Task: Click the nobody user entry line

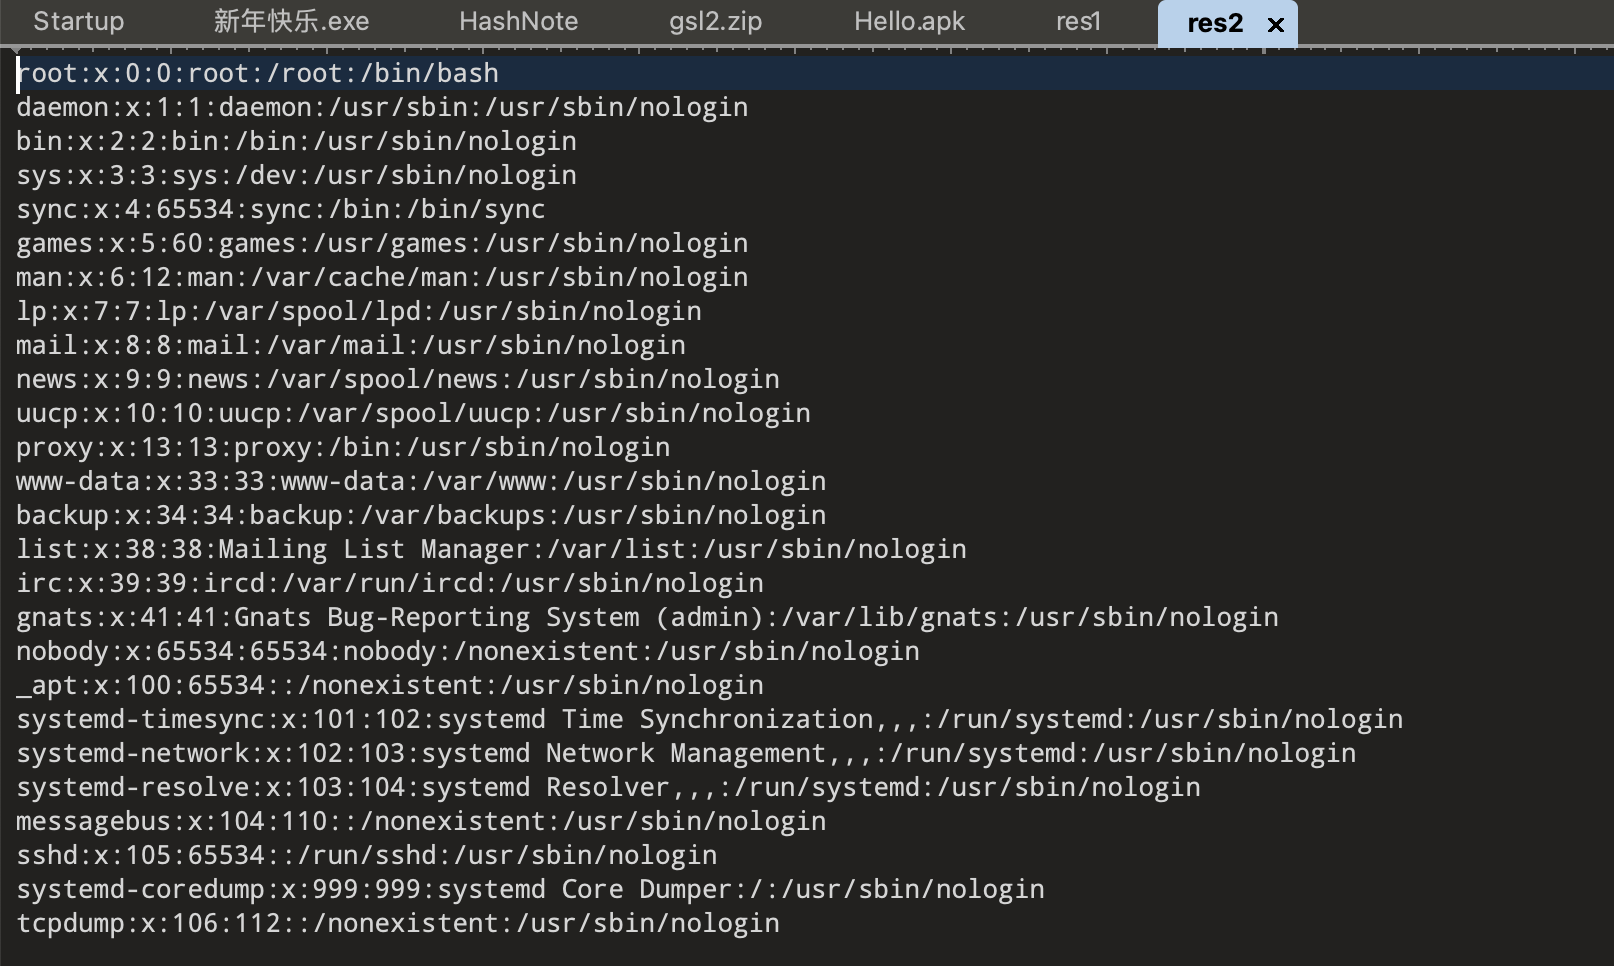Action: pyautogui.click(x=467, y=652)
